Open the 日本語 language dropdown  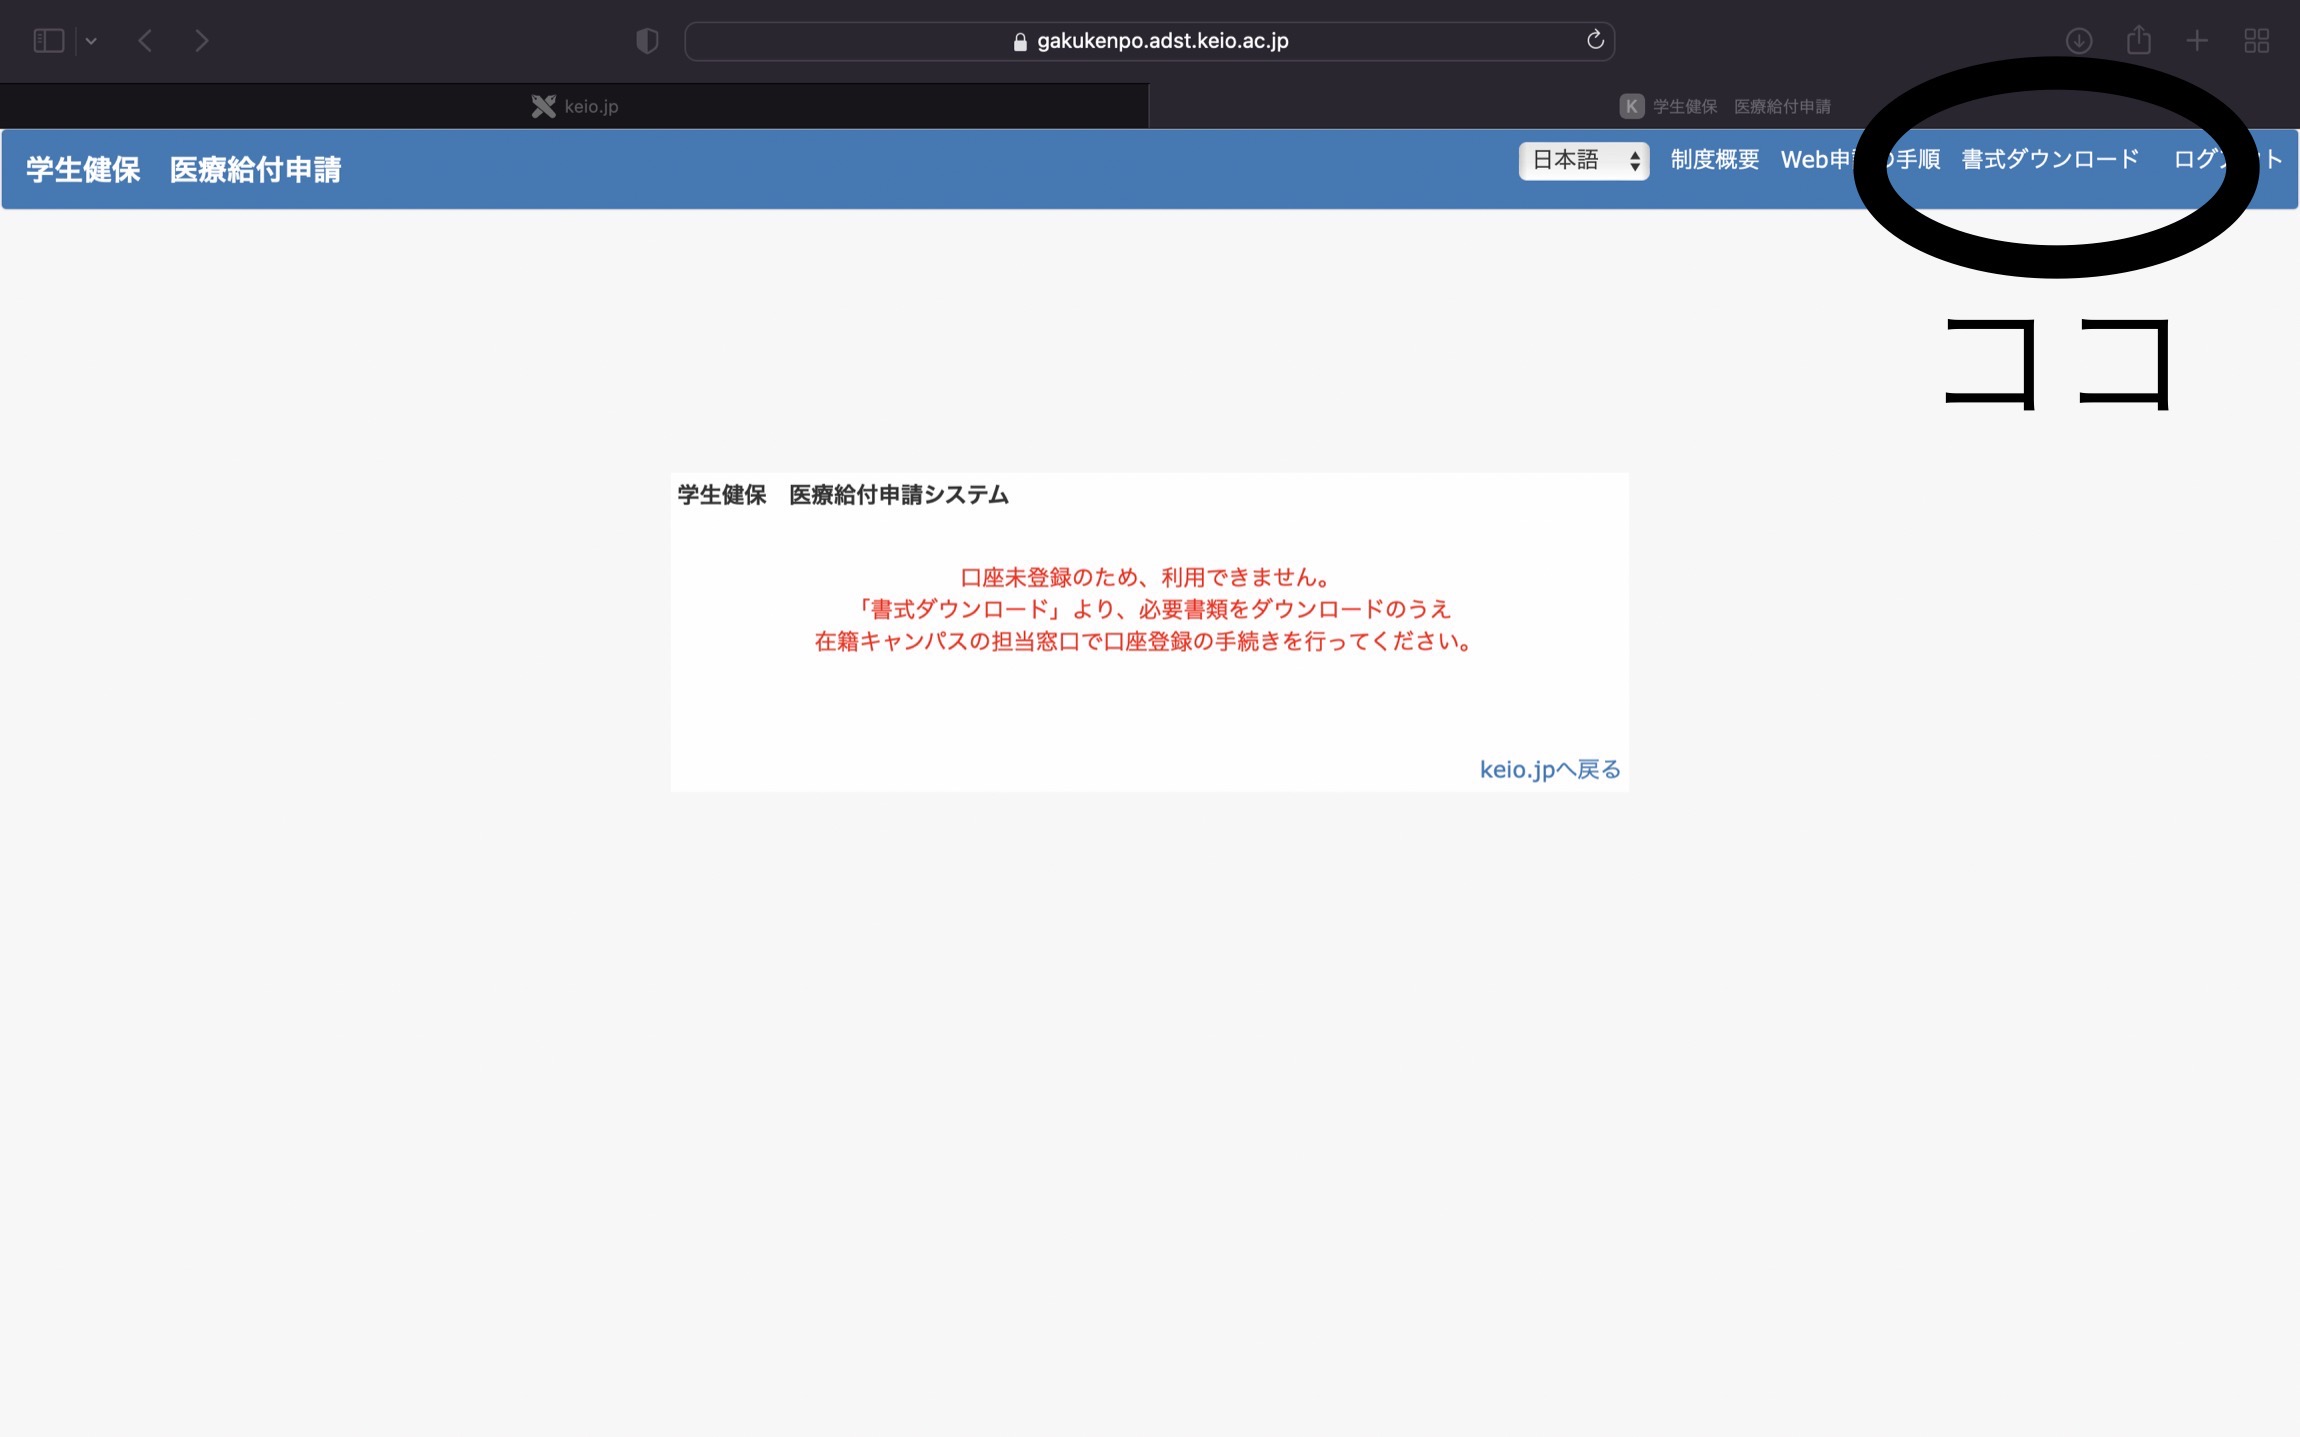[1584, 160]
